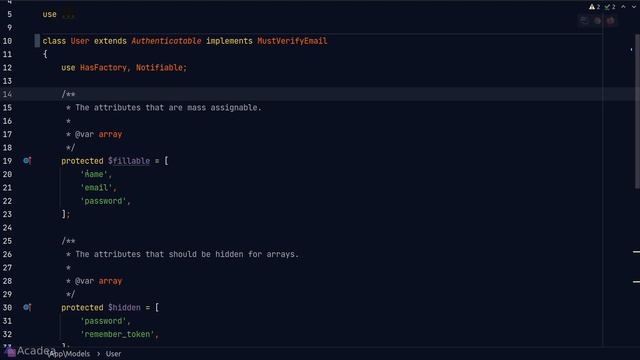
Task: Click the Authenticatable parent class name
Action: [x=166, y=41]
